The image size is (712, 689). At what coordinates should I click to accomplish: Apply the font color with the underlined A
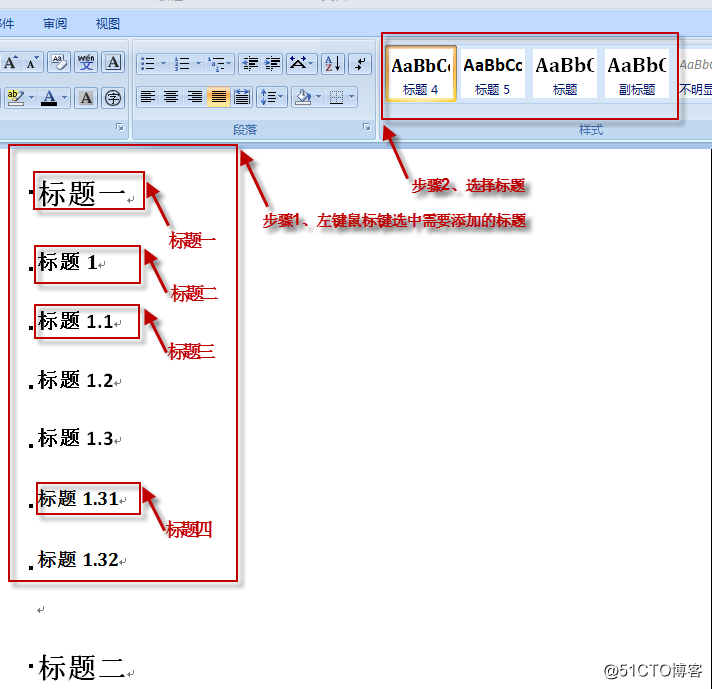[49, 97]
